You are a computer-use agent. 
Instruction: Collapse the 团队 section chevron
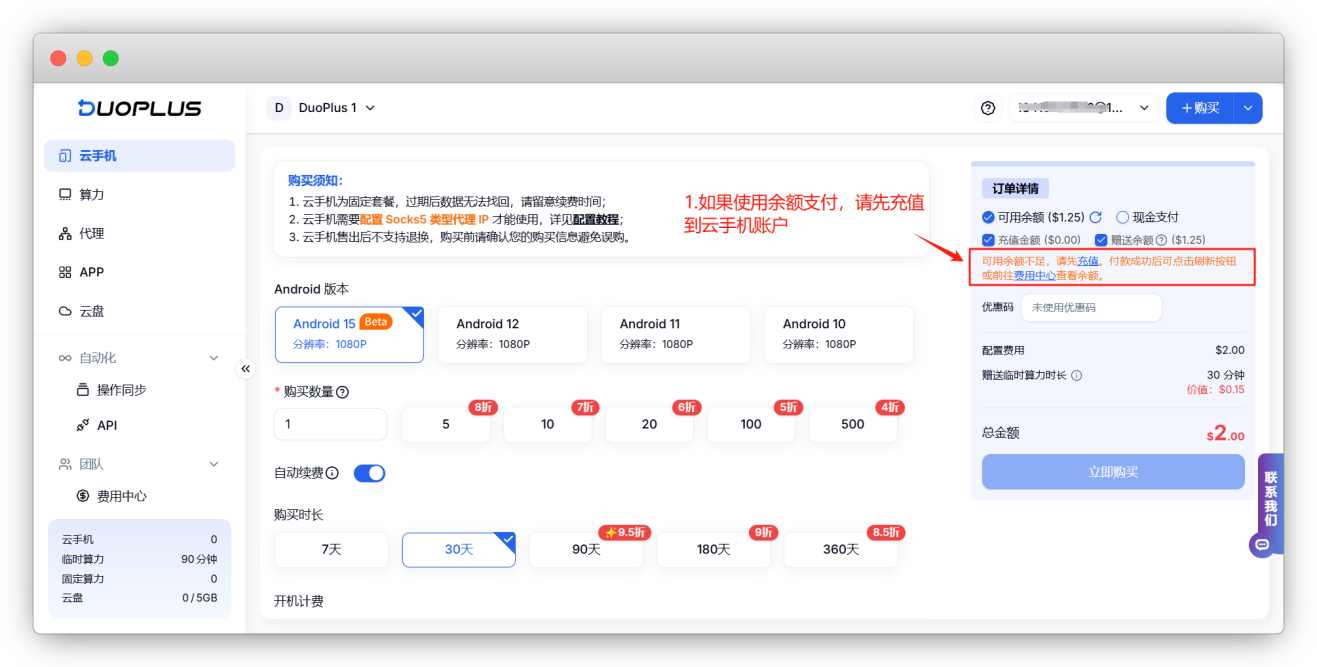[x=213, y=465]
